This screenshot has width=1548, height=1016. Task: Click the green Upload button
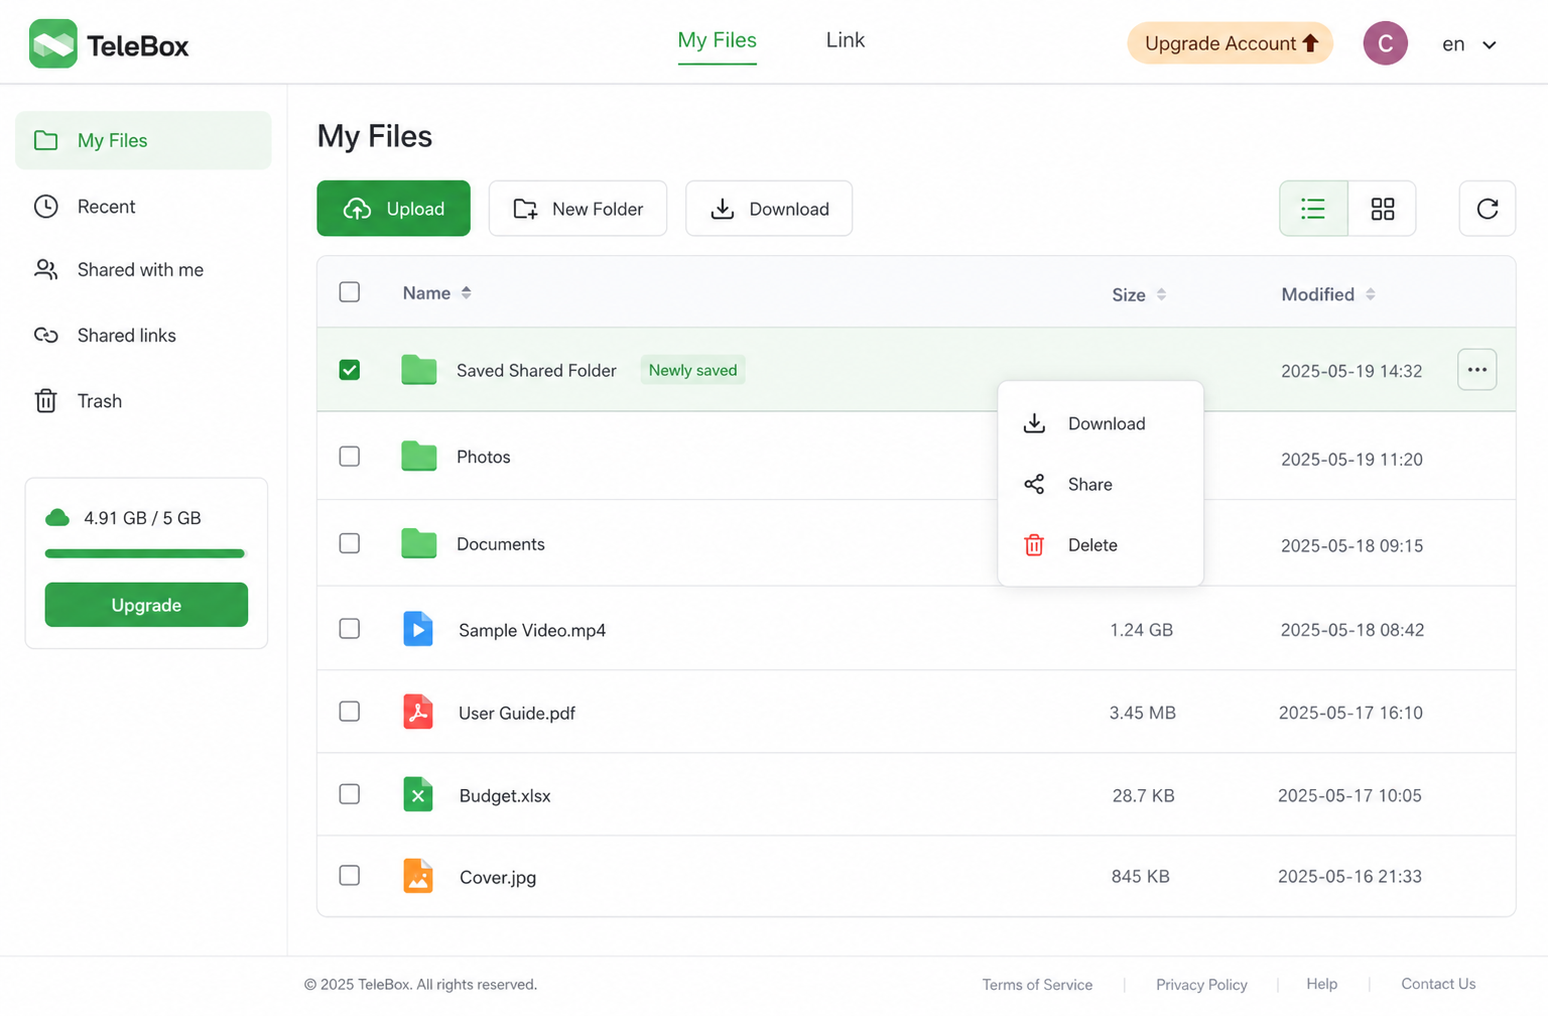pyautogui.click(x=393, y=208)
